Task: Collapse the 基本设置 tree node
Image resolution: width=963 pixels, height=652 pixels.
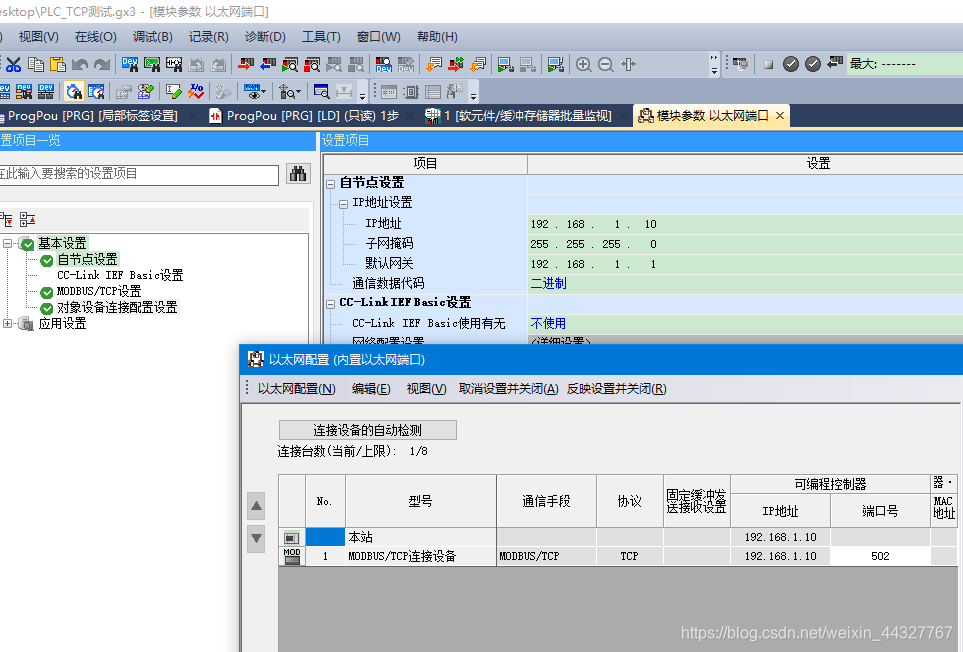Action: pyautogui.click(x=7, y=244)
